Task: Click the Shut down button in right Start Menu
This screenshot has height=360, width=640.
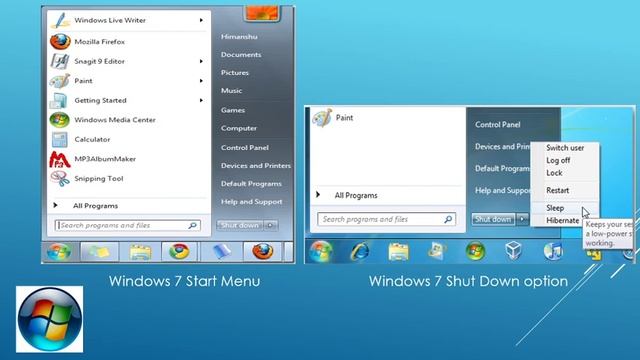Action: coord(493,219)
